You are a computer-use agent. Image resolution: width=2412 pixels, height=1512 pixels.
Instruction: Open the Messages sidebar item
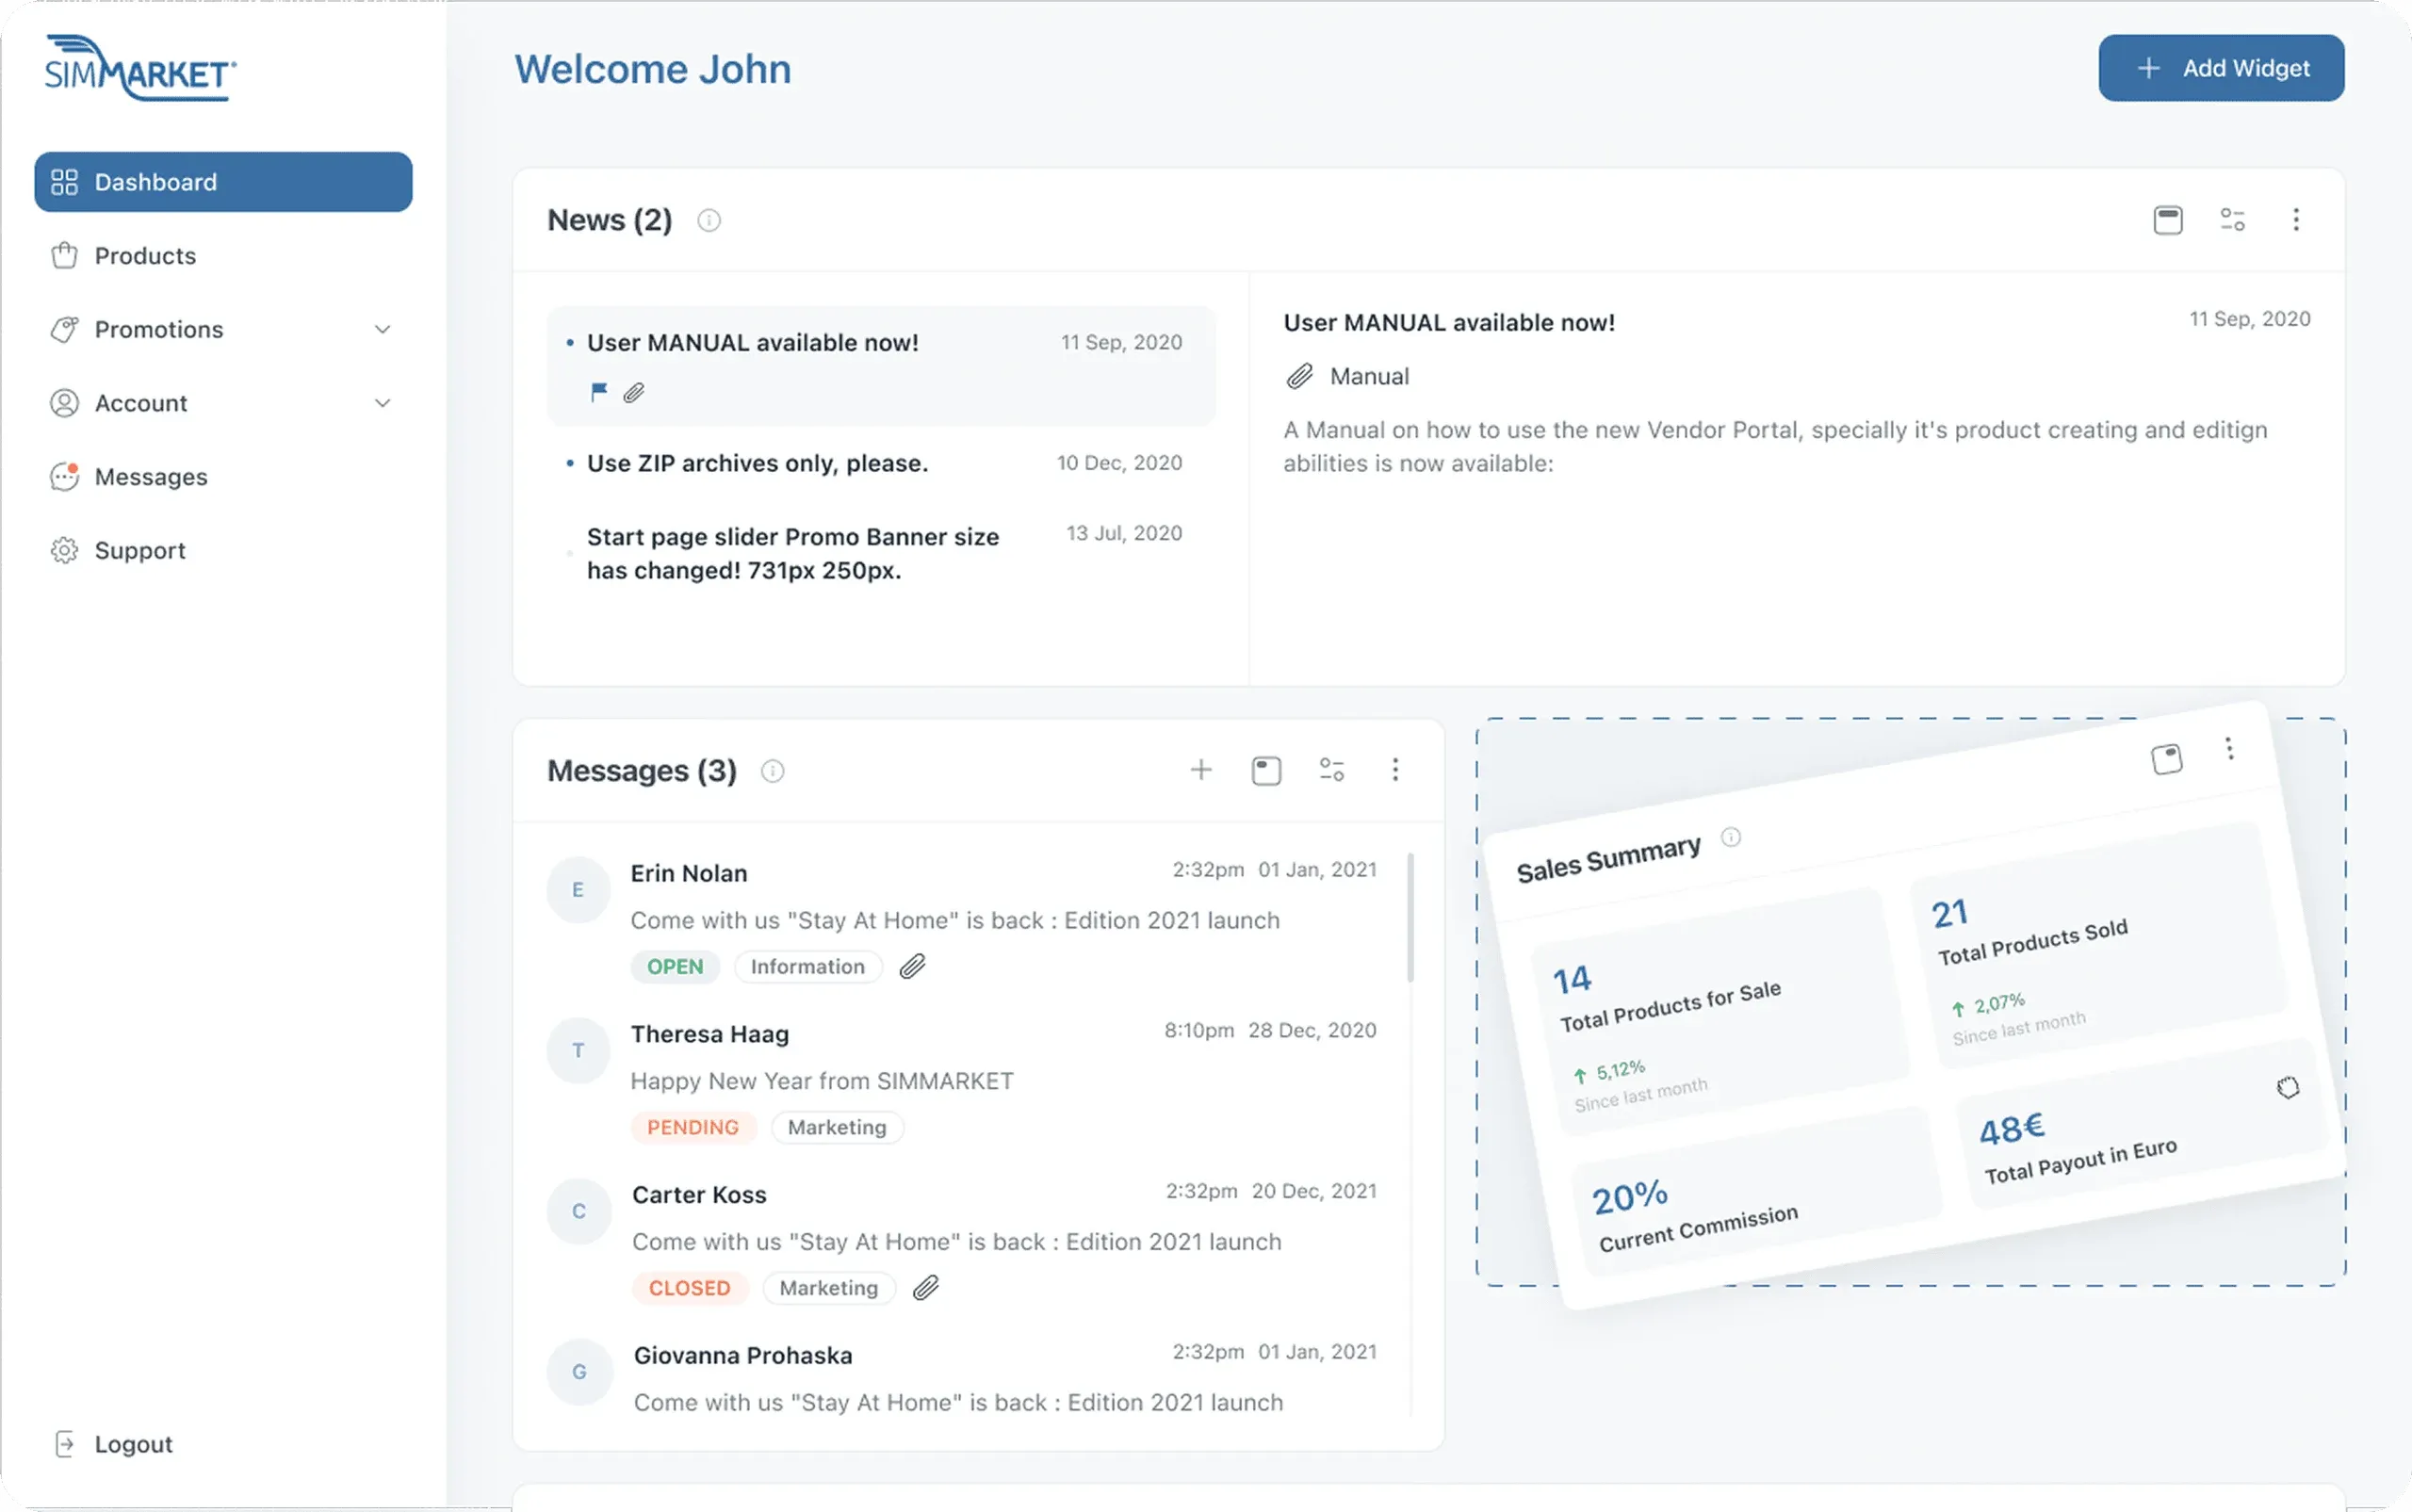pyautogui.click(x=223, y=477)
